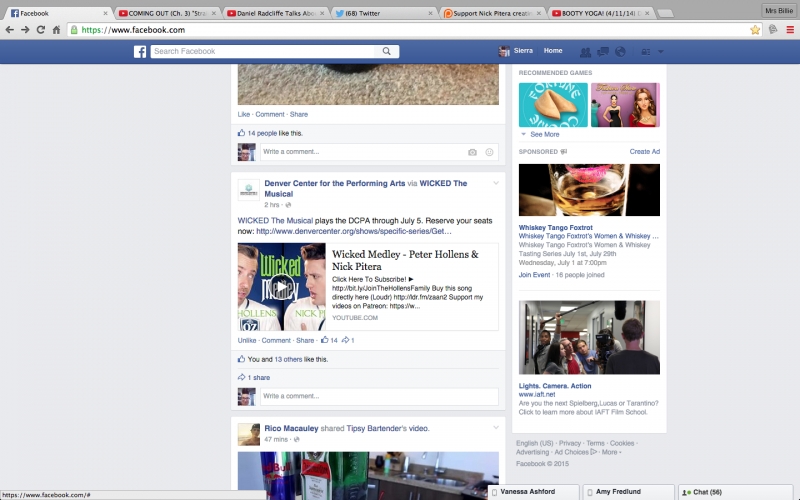Click the camera icon in the first comment box

click(x=472, y=152)
